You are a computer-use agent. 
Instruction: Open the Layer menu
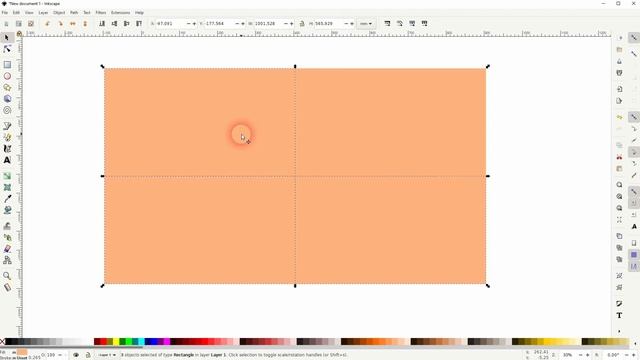(x=43, y=13)
